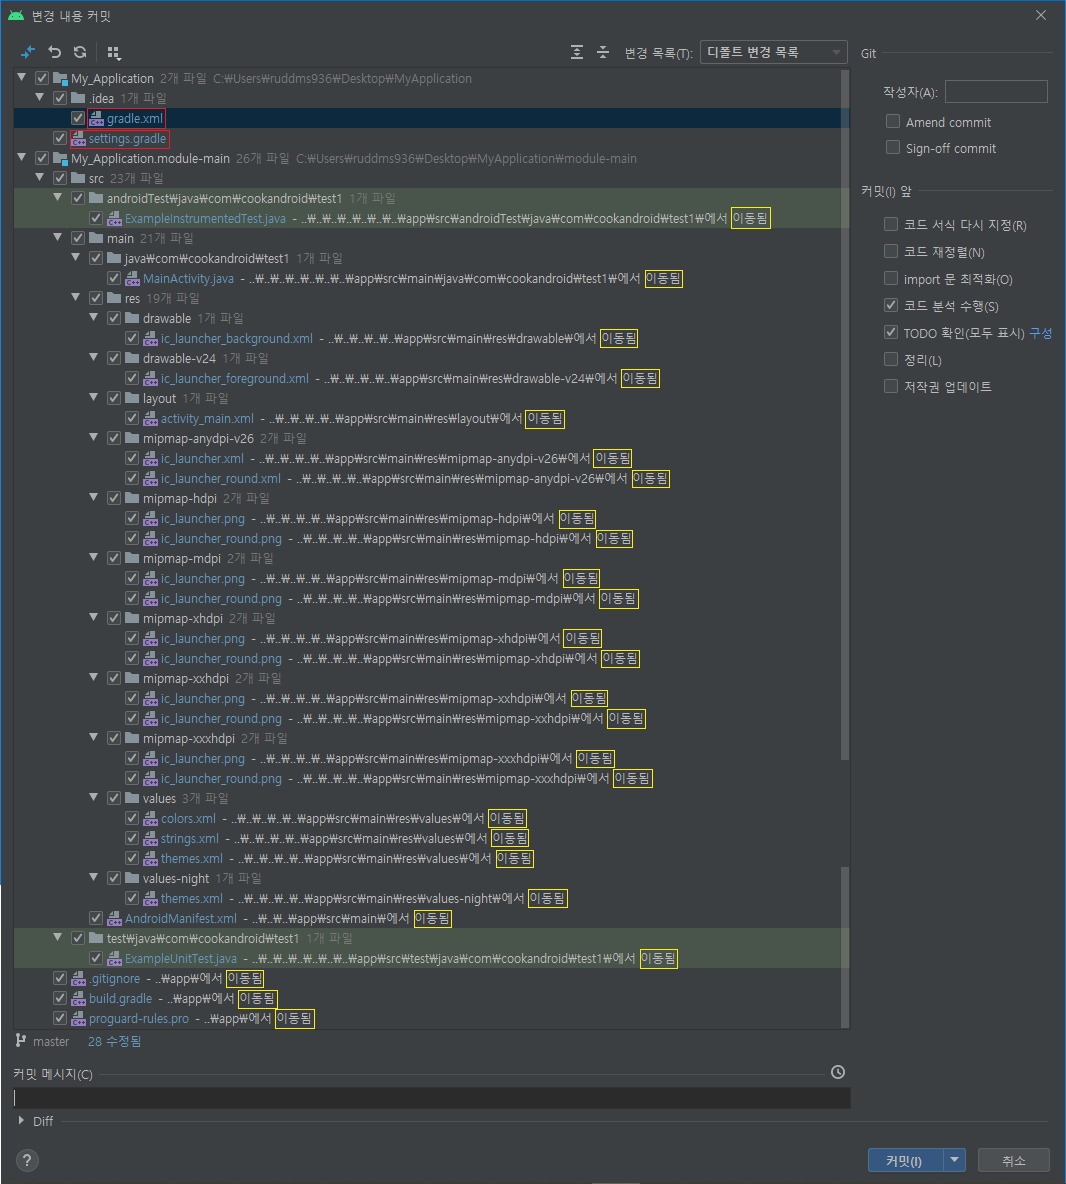Image resolution: width=1066 pixels, height=1184 pixels.
Task: Click the Expand All icon
Action: pos(577,52)
